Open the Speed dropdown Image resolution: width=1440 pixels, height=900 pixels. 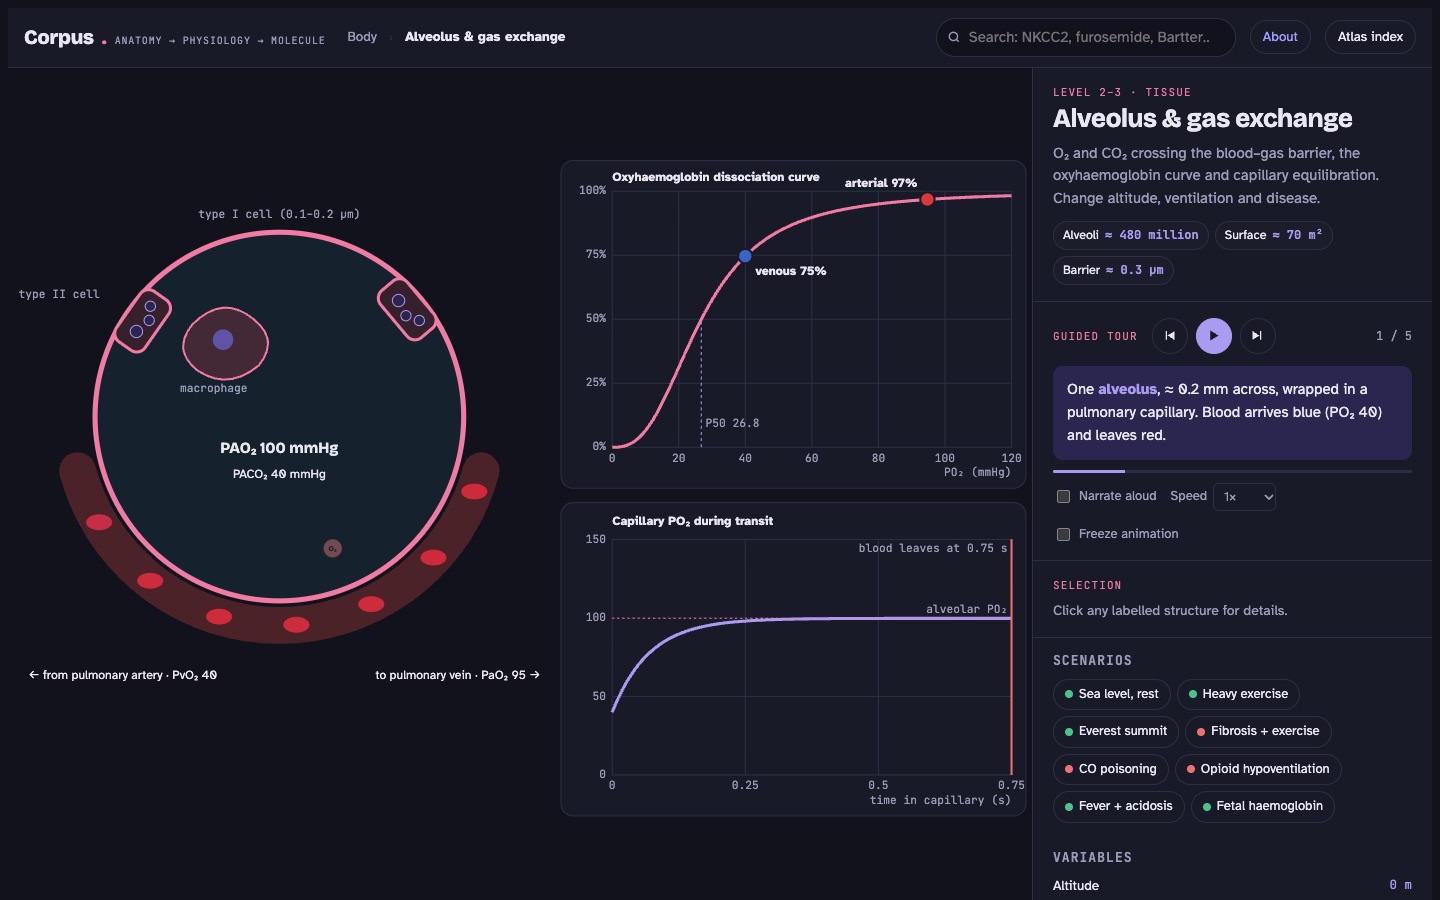pos(1244,496)
